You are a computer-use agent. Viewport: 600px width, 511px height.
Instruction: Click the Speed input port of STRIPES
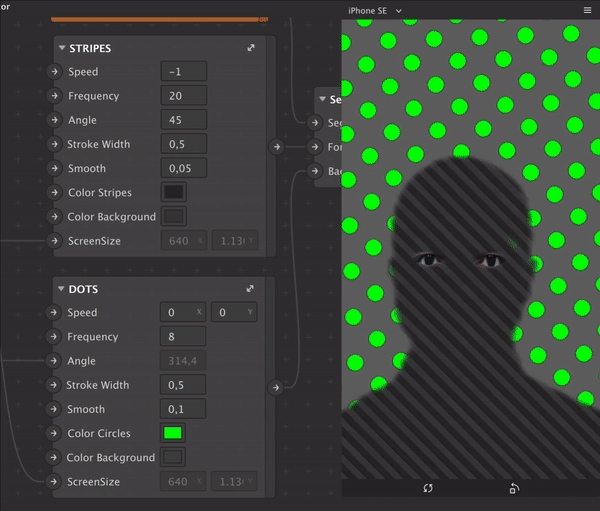pos(55,72)
